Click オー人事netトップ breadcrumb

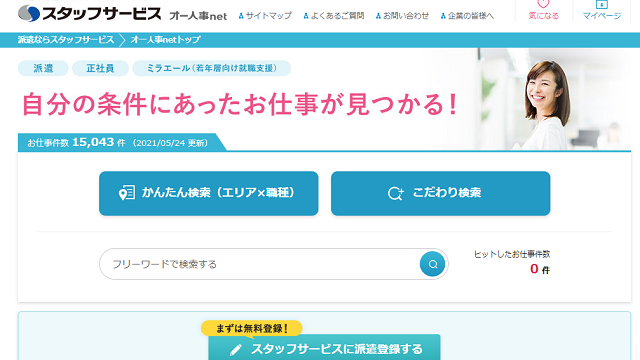click(165, 40)
